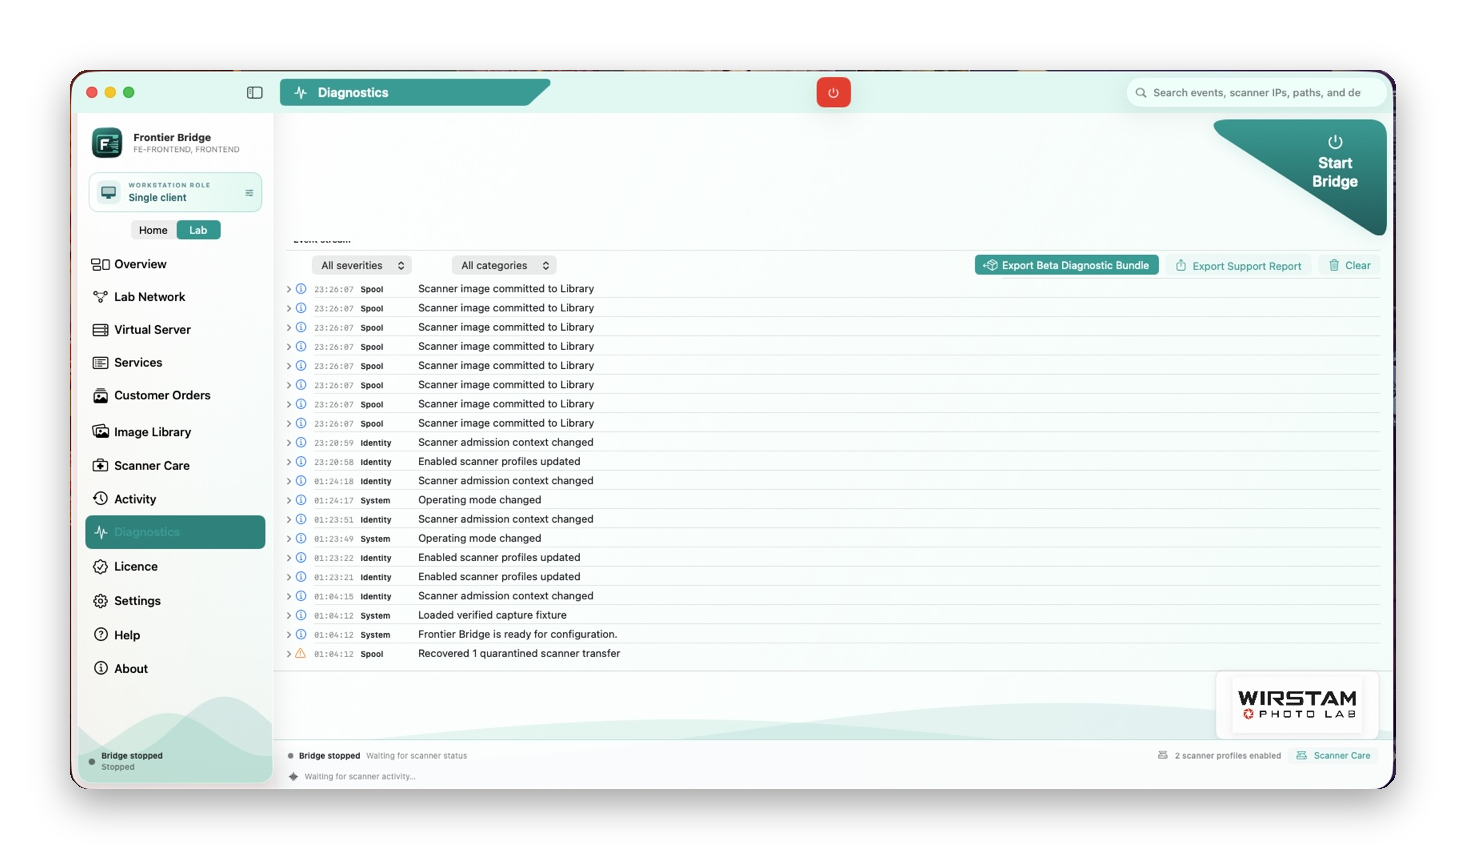Expand the 23:20:59 scanner admission context event
Viewport: 1466px width, 859px height.
coord(289,443)
